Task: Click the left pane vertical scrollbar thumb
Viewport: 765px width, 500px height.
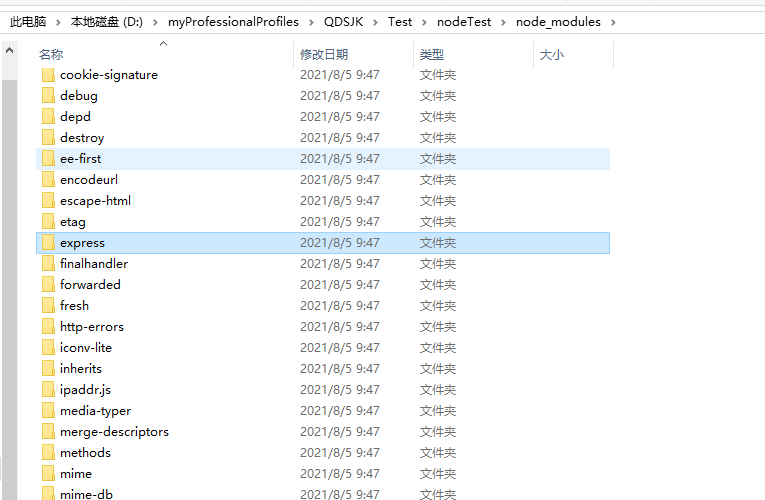Action: tap(9, 289)
